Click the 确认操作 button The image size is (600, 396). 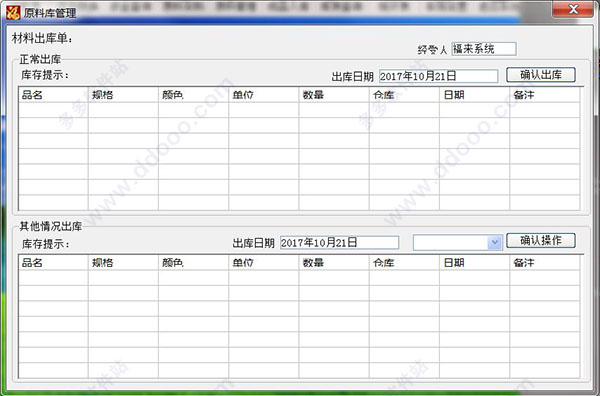click(x=541, y=241)
